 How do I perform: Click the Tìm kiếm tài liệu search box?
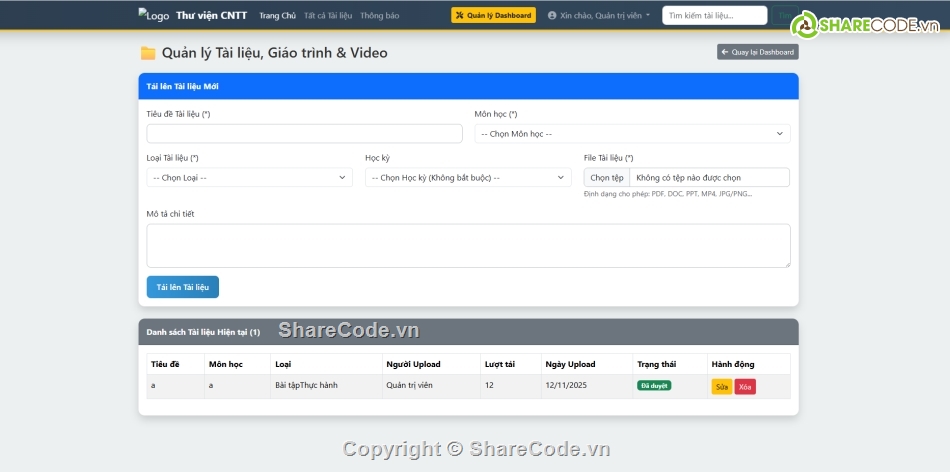coord(714,16)
